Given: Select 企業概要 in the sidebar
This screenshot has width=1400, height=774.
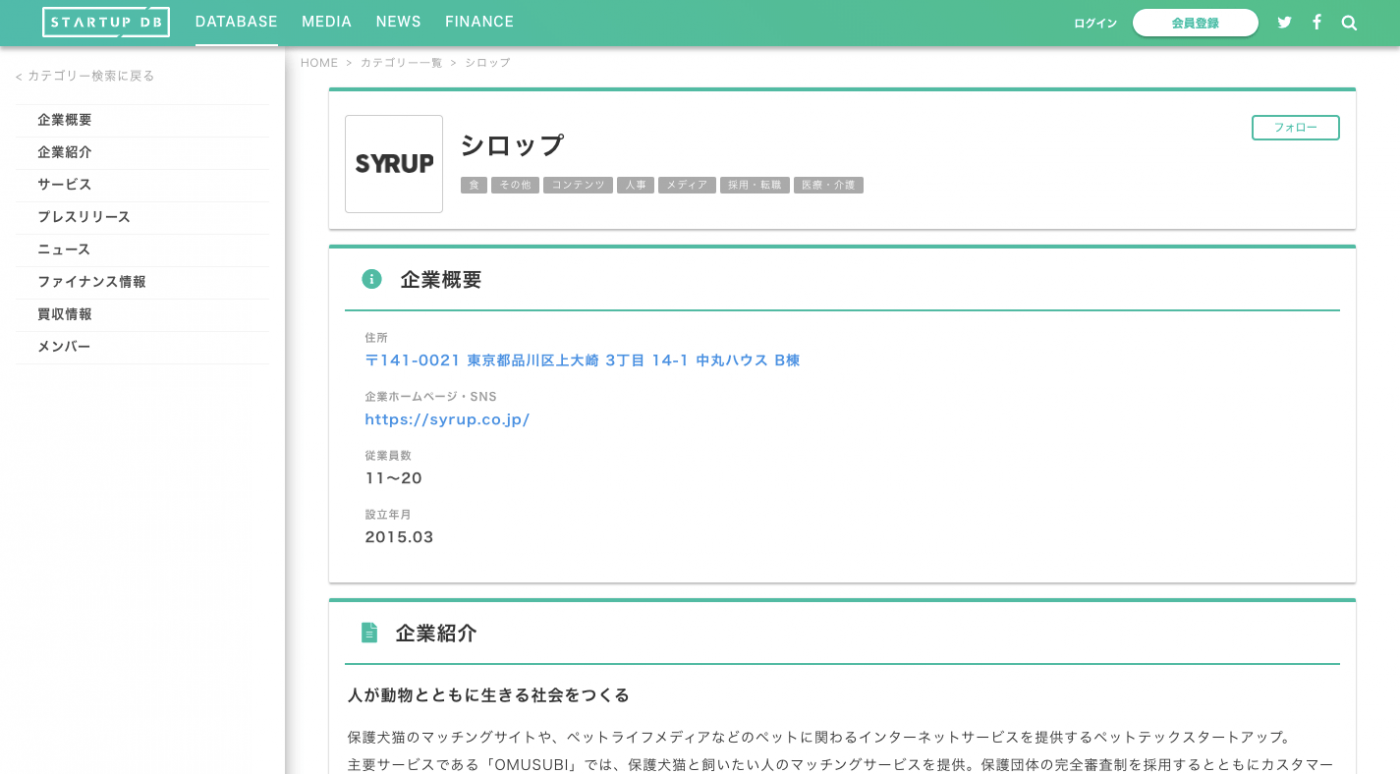Looking at the screenshot, I should click(x=142, y=120).
